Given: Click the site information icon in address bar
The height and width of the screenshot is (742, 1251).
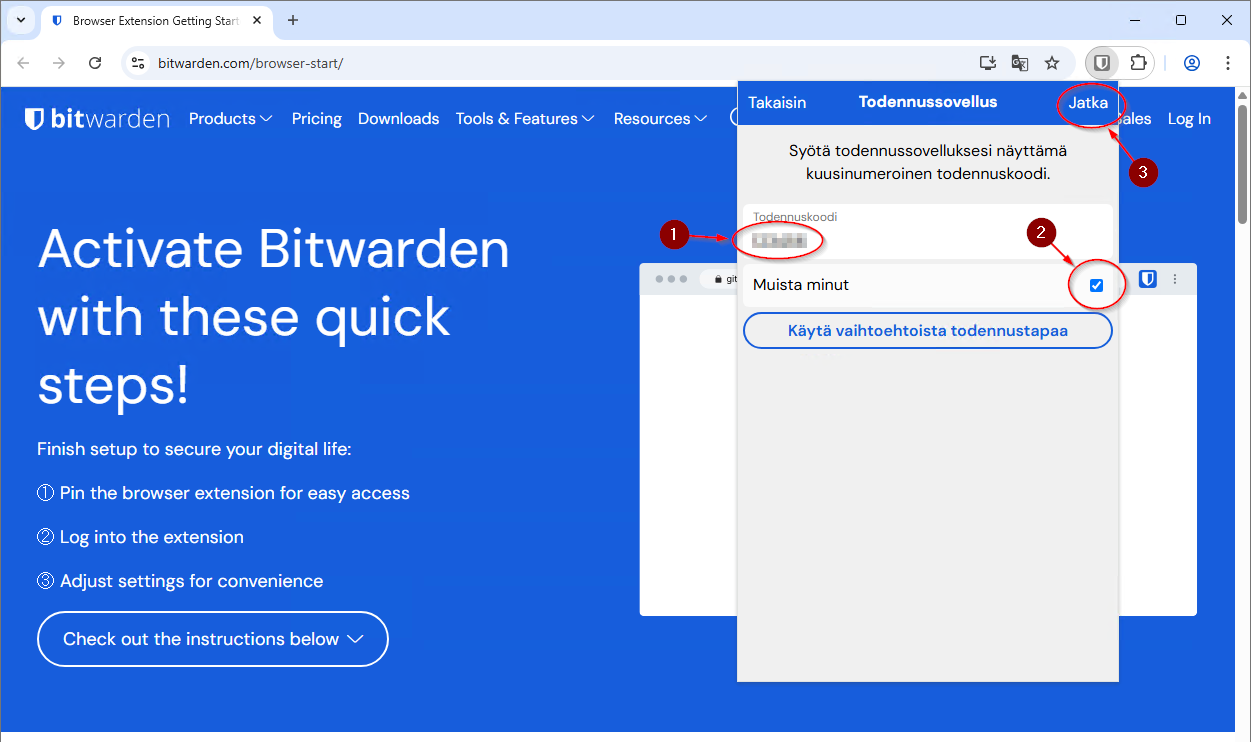Looking at the screenshot, I should coord(139,63).
